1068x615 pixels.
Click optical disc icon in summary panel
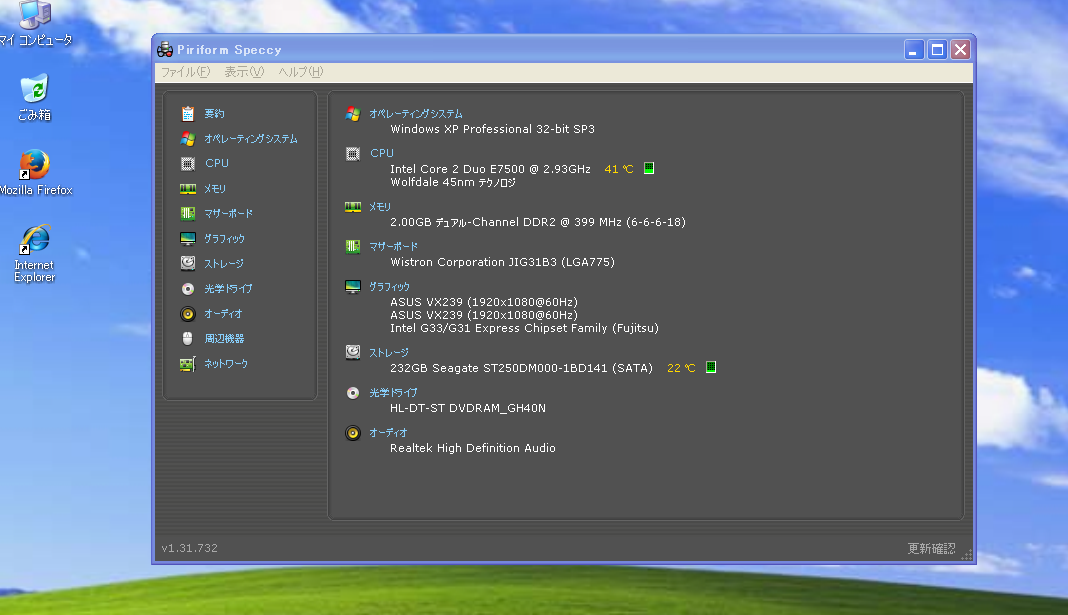click(353, 393)
